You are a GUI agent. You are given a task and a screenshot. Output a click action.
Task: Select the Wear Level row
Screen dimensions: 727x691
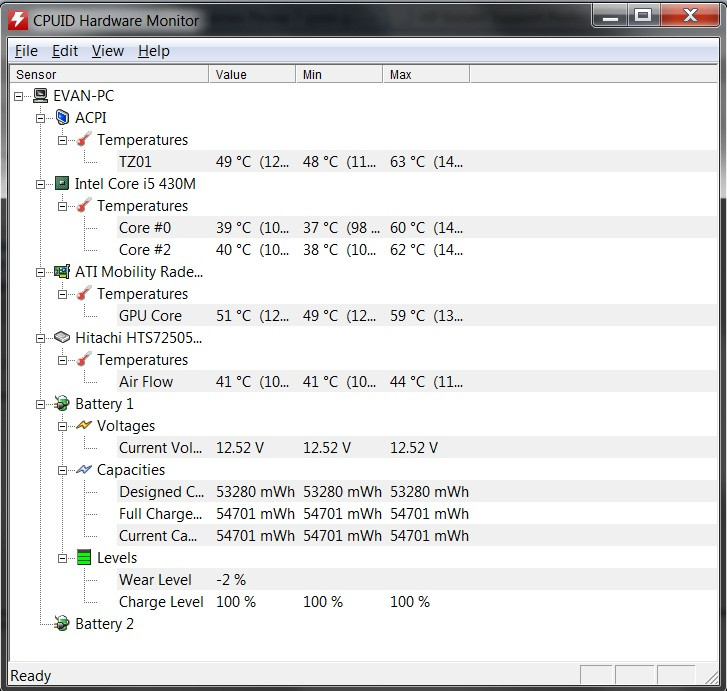pyautogui.click(x=417, y=579)
